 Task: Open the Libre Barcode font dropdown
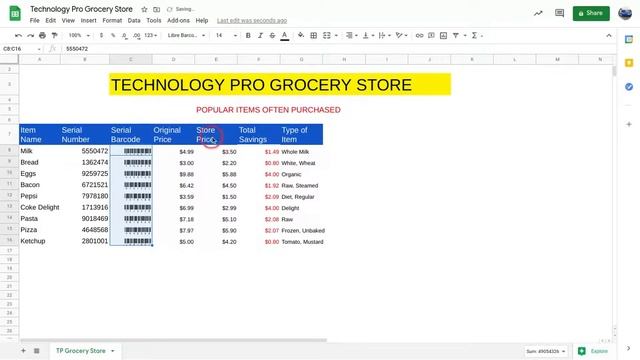[186, 36]
